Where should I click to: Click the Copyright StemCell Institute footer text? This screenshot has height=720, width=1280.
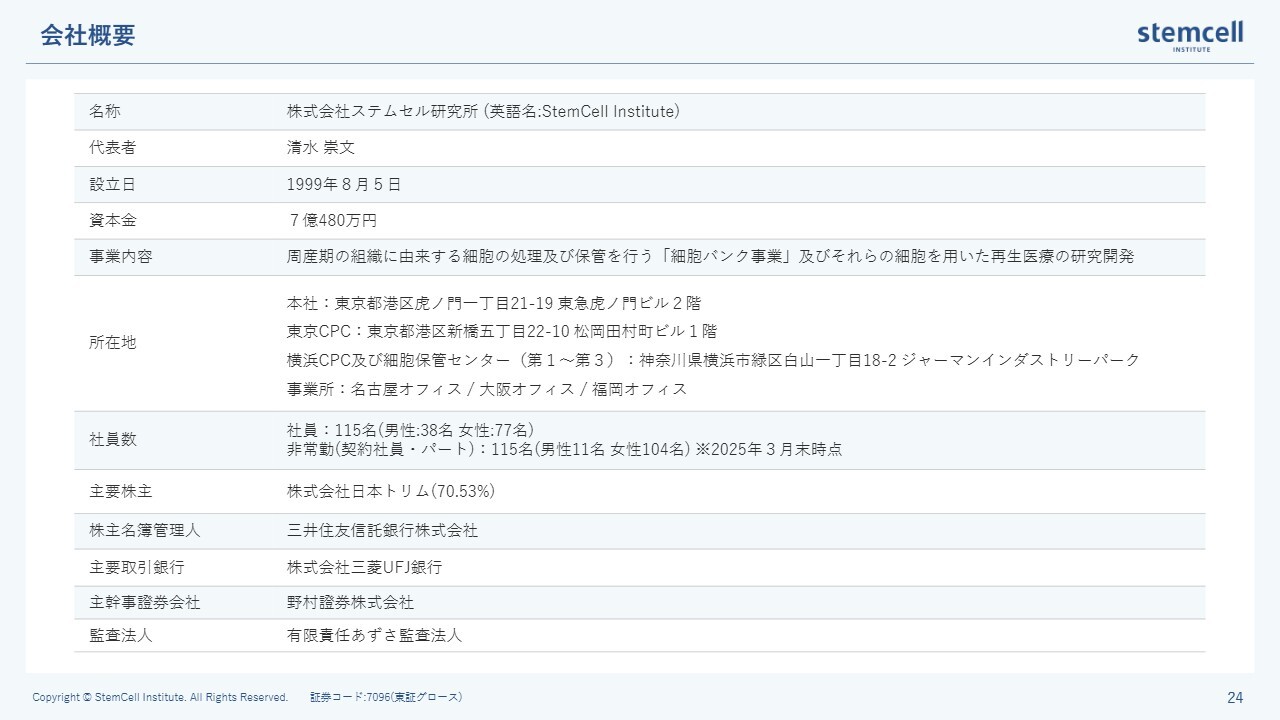click(161, 697)
